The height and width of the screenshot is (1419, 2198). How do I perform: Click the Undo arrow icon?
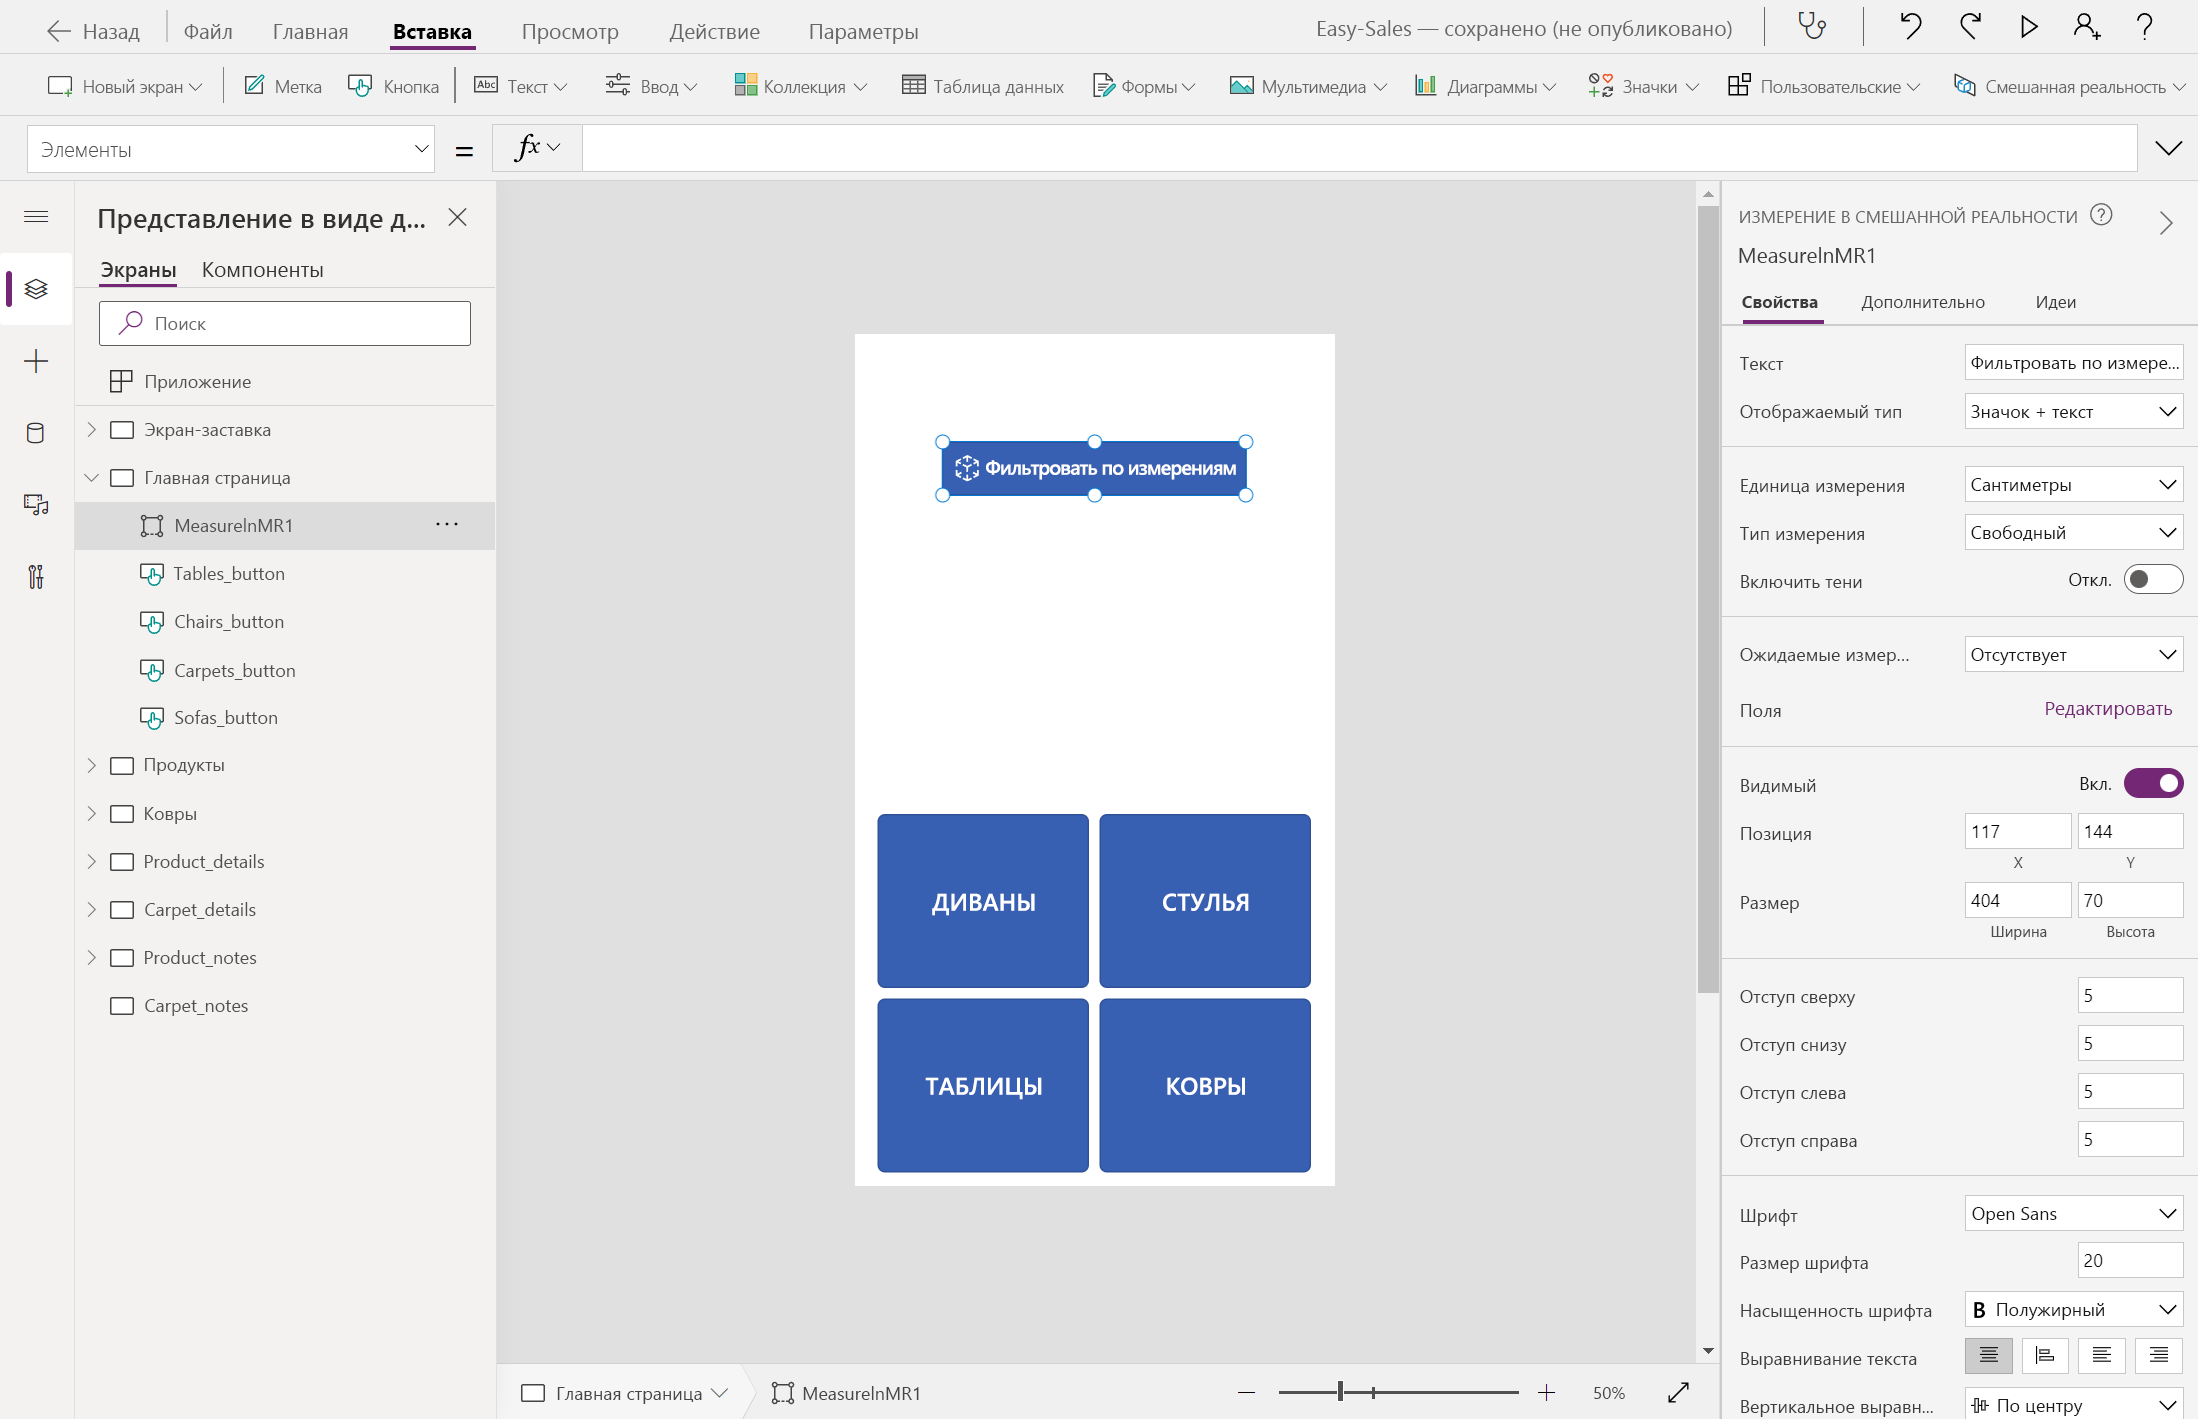[x=1910, y=27]
